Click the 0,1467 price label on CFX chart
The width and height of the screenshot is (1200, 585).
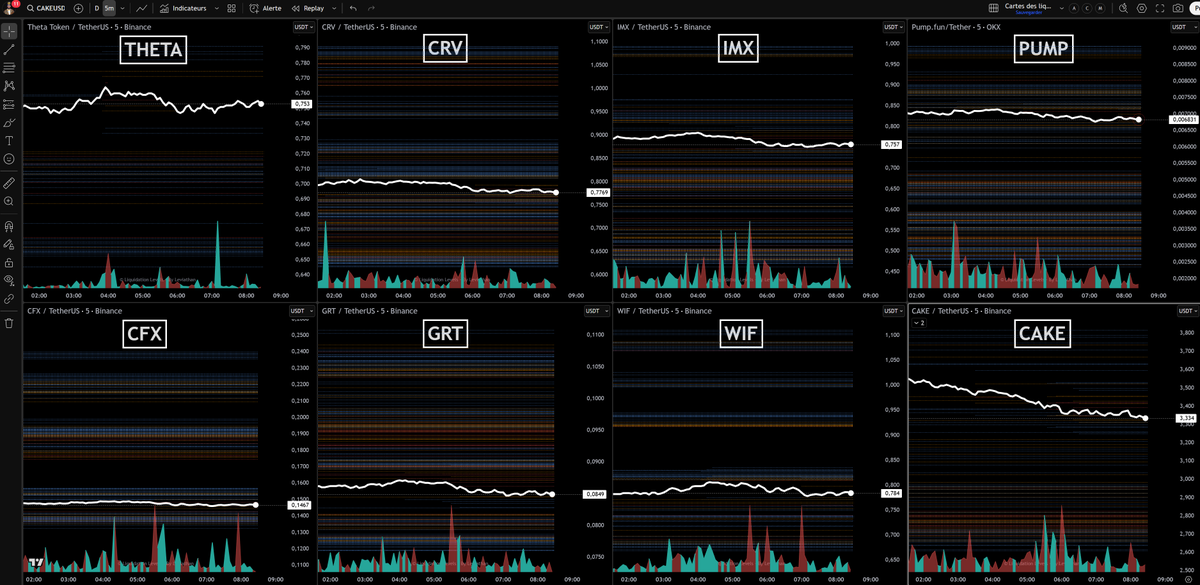click(x=300, y=505)
